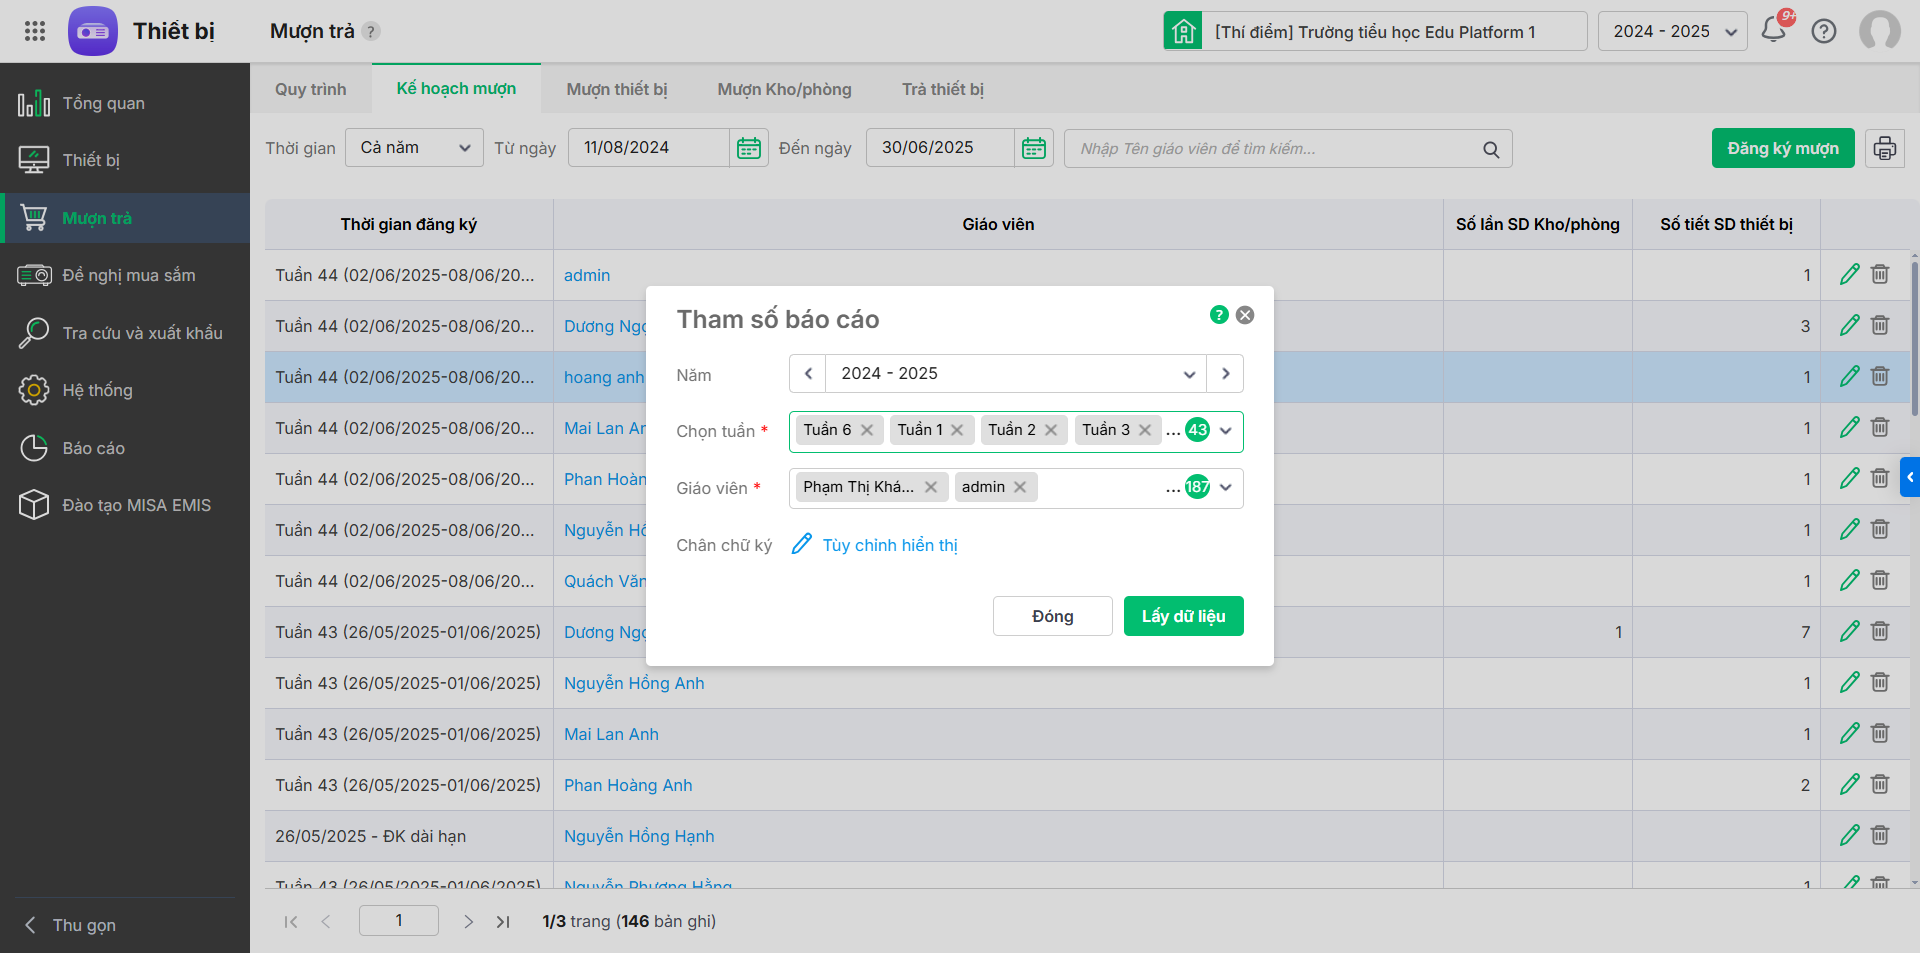Open Thiết bị in sidebar

125,160
